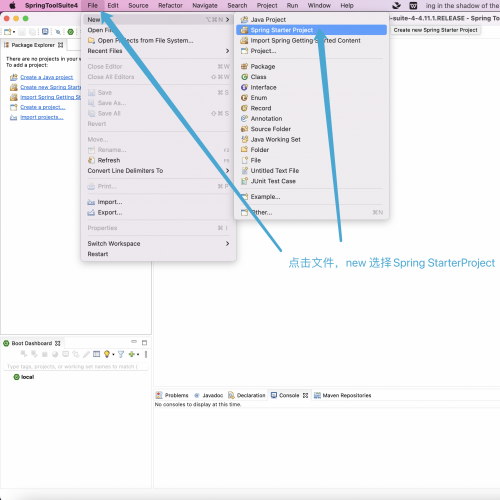Open the Window menu
Viewport: 500px width, 500px height.
(319, 6)
